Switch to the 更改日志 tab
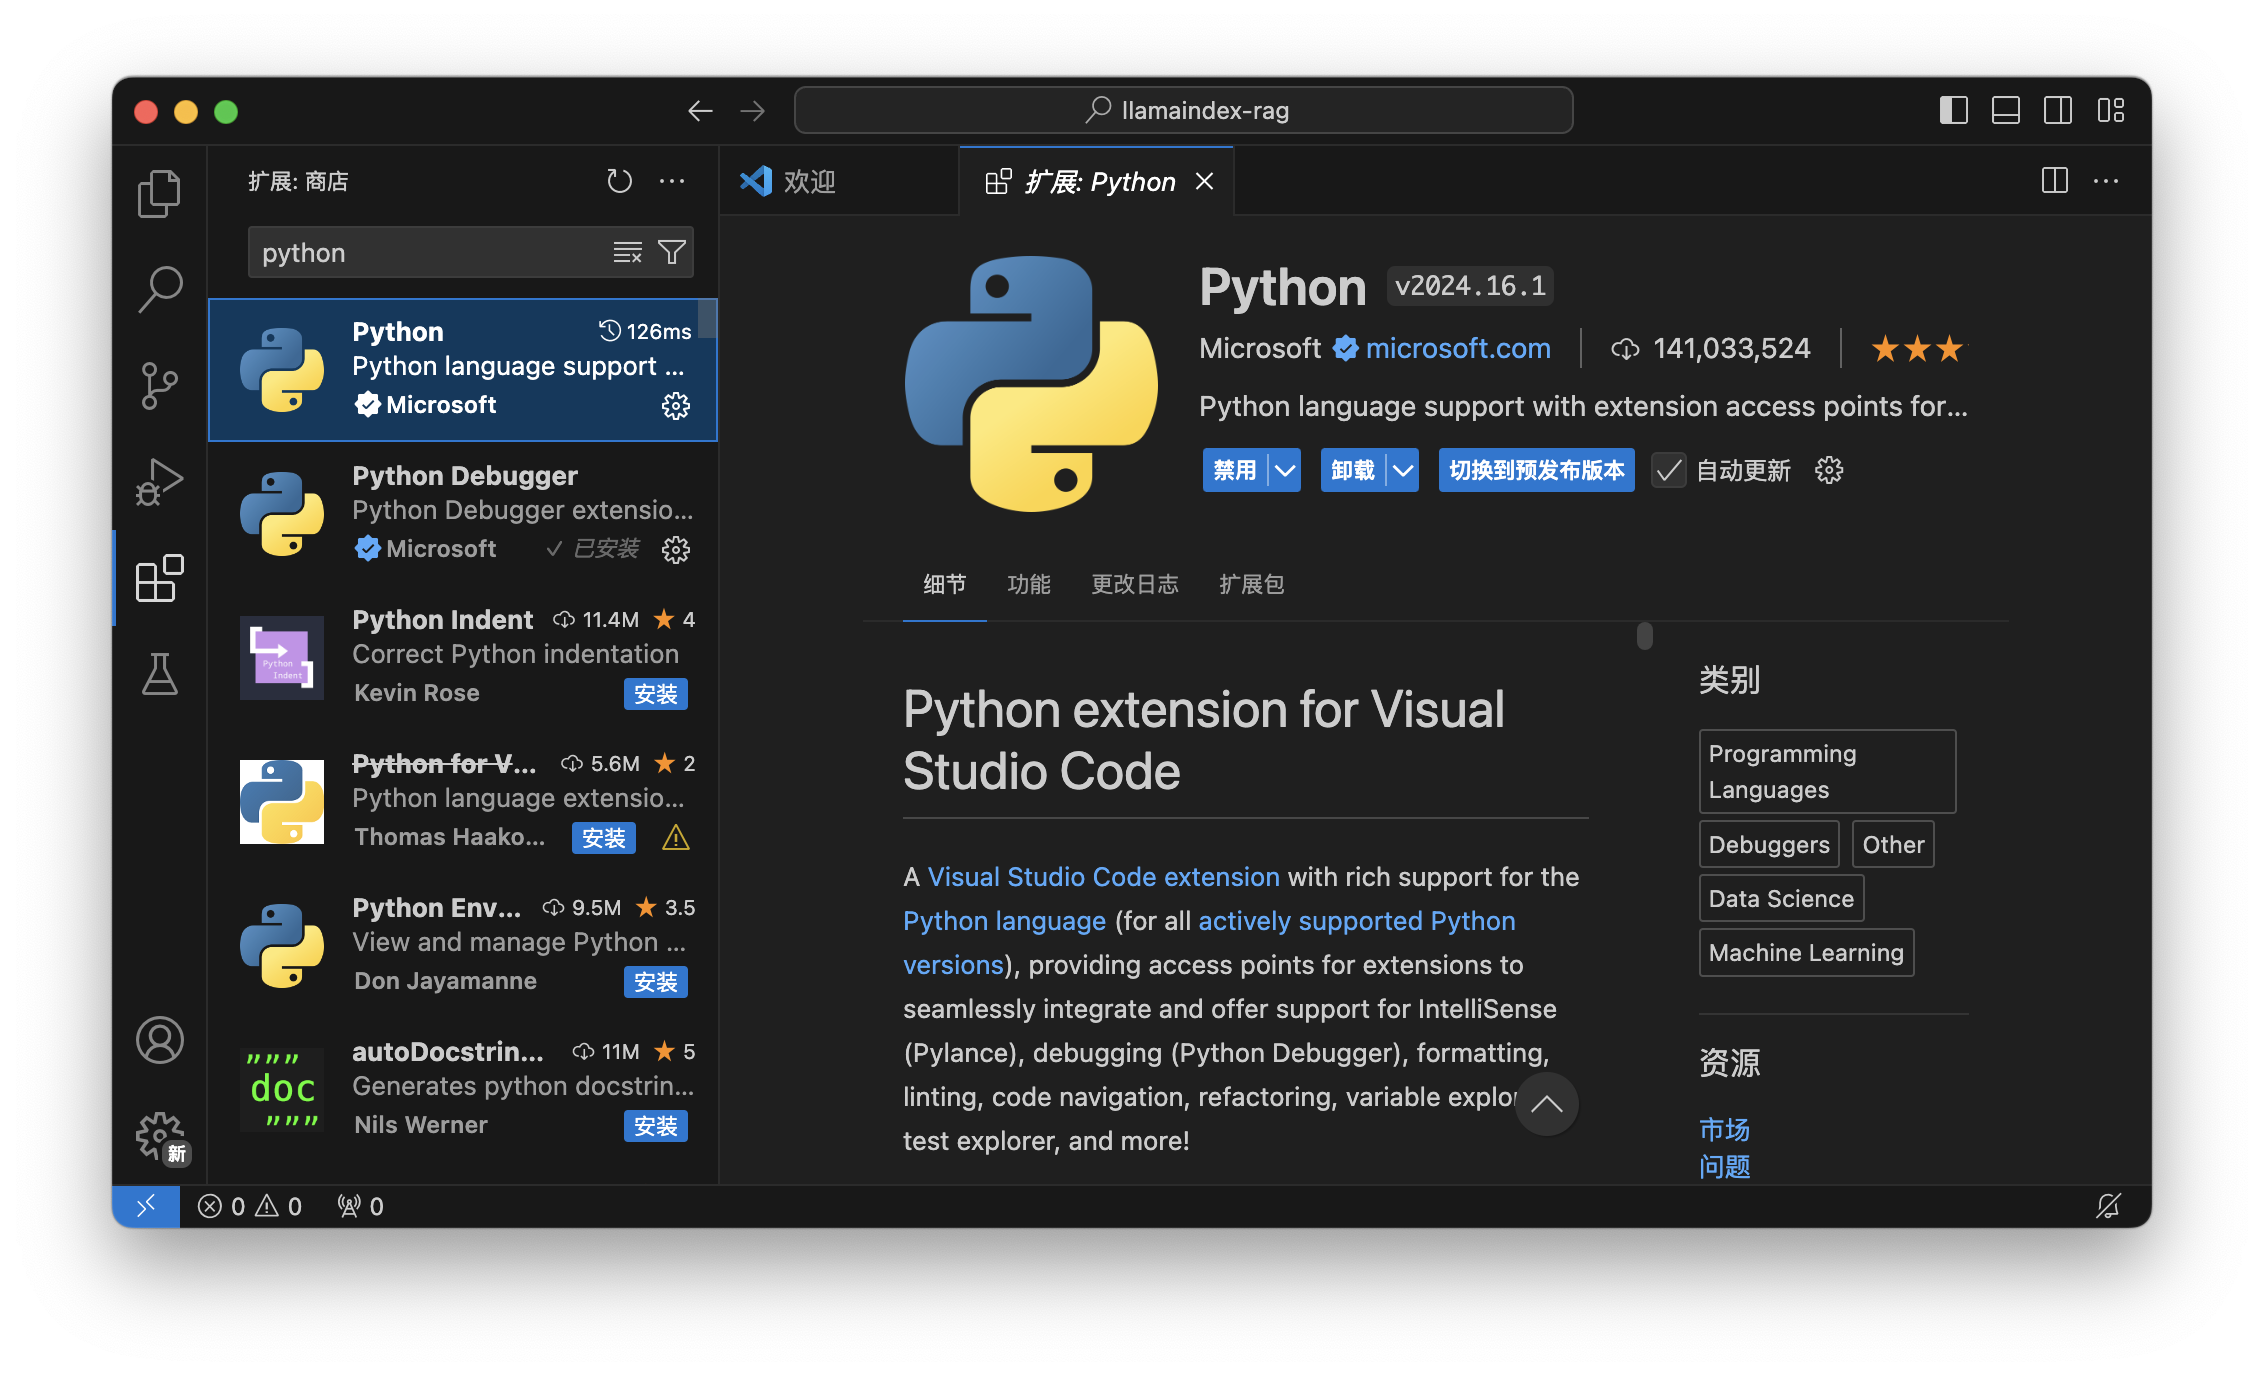This screenshot has width=2264, height=1376. pyautogui.click(x=1135, y=584)
